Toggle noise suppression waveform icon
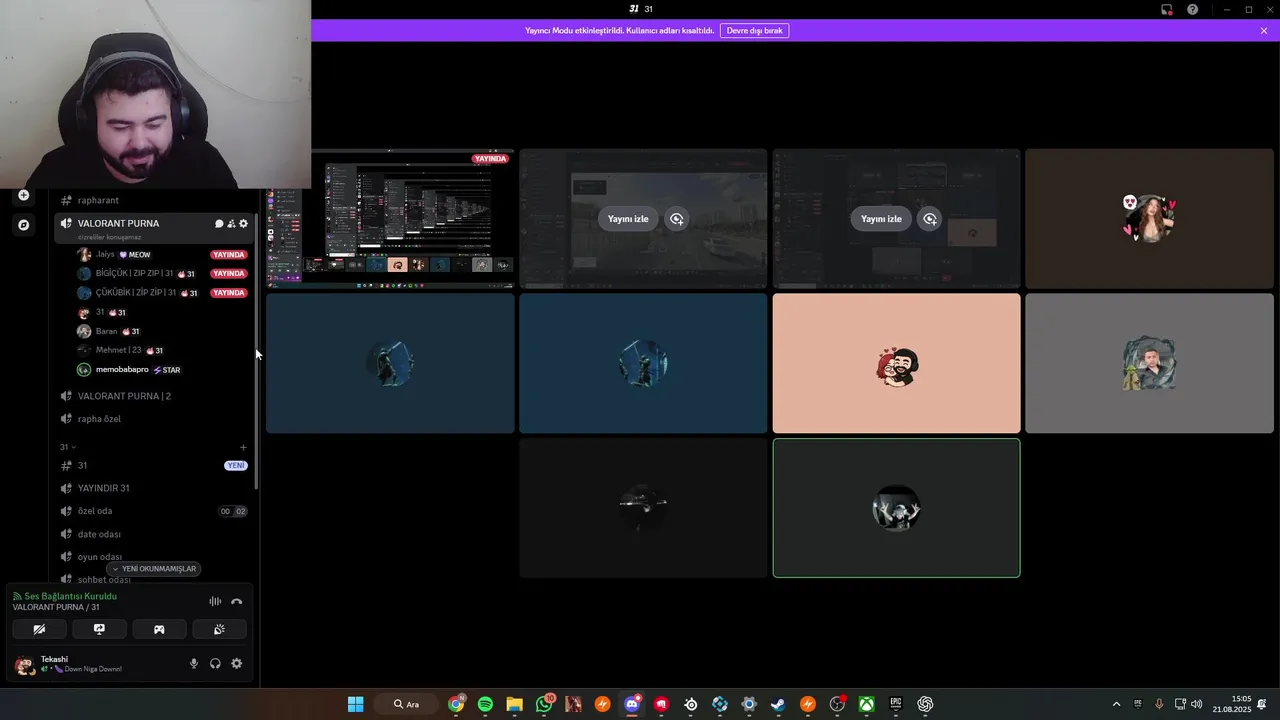This screenshot has height=720, width=1280. coord(215,601)
